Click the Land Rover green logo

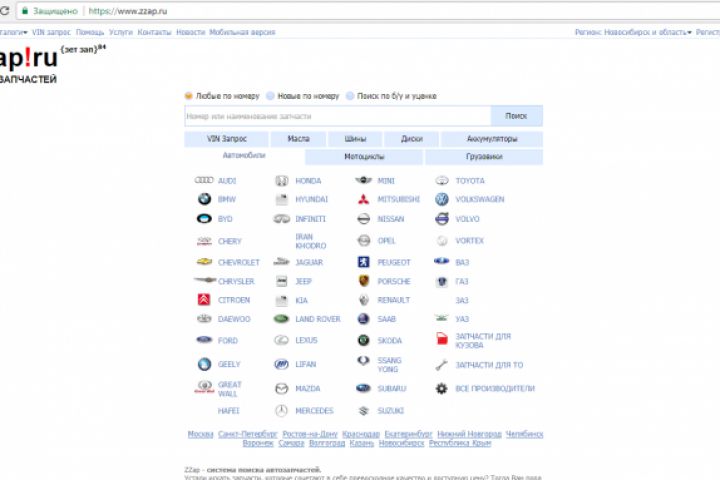(281, 318)
